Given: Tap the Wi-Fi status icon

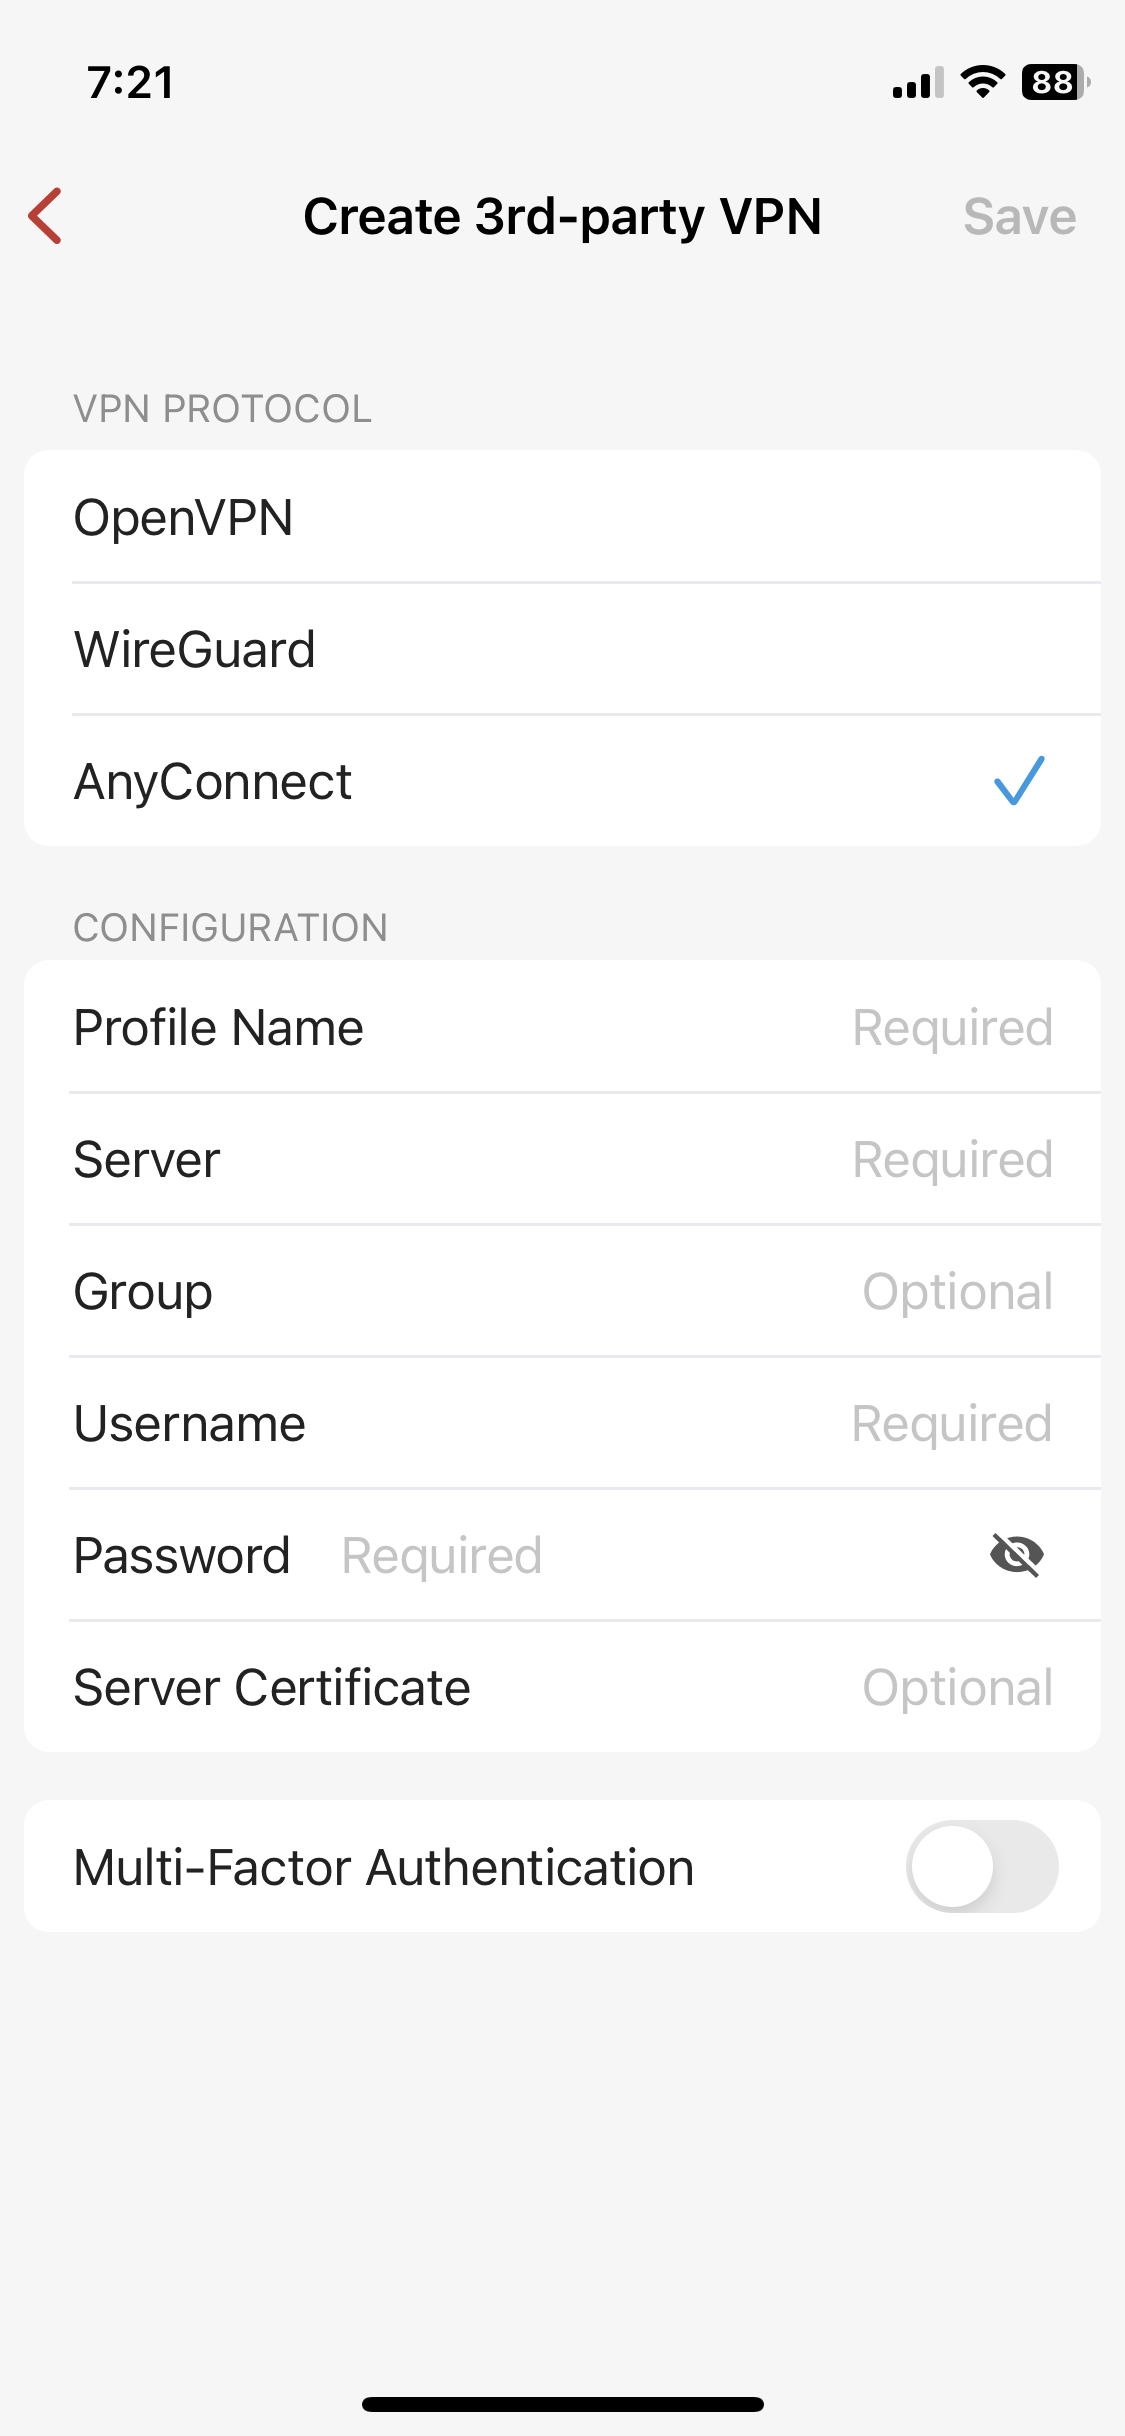Looking at the screenshot, I should tap(982, 82).
